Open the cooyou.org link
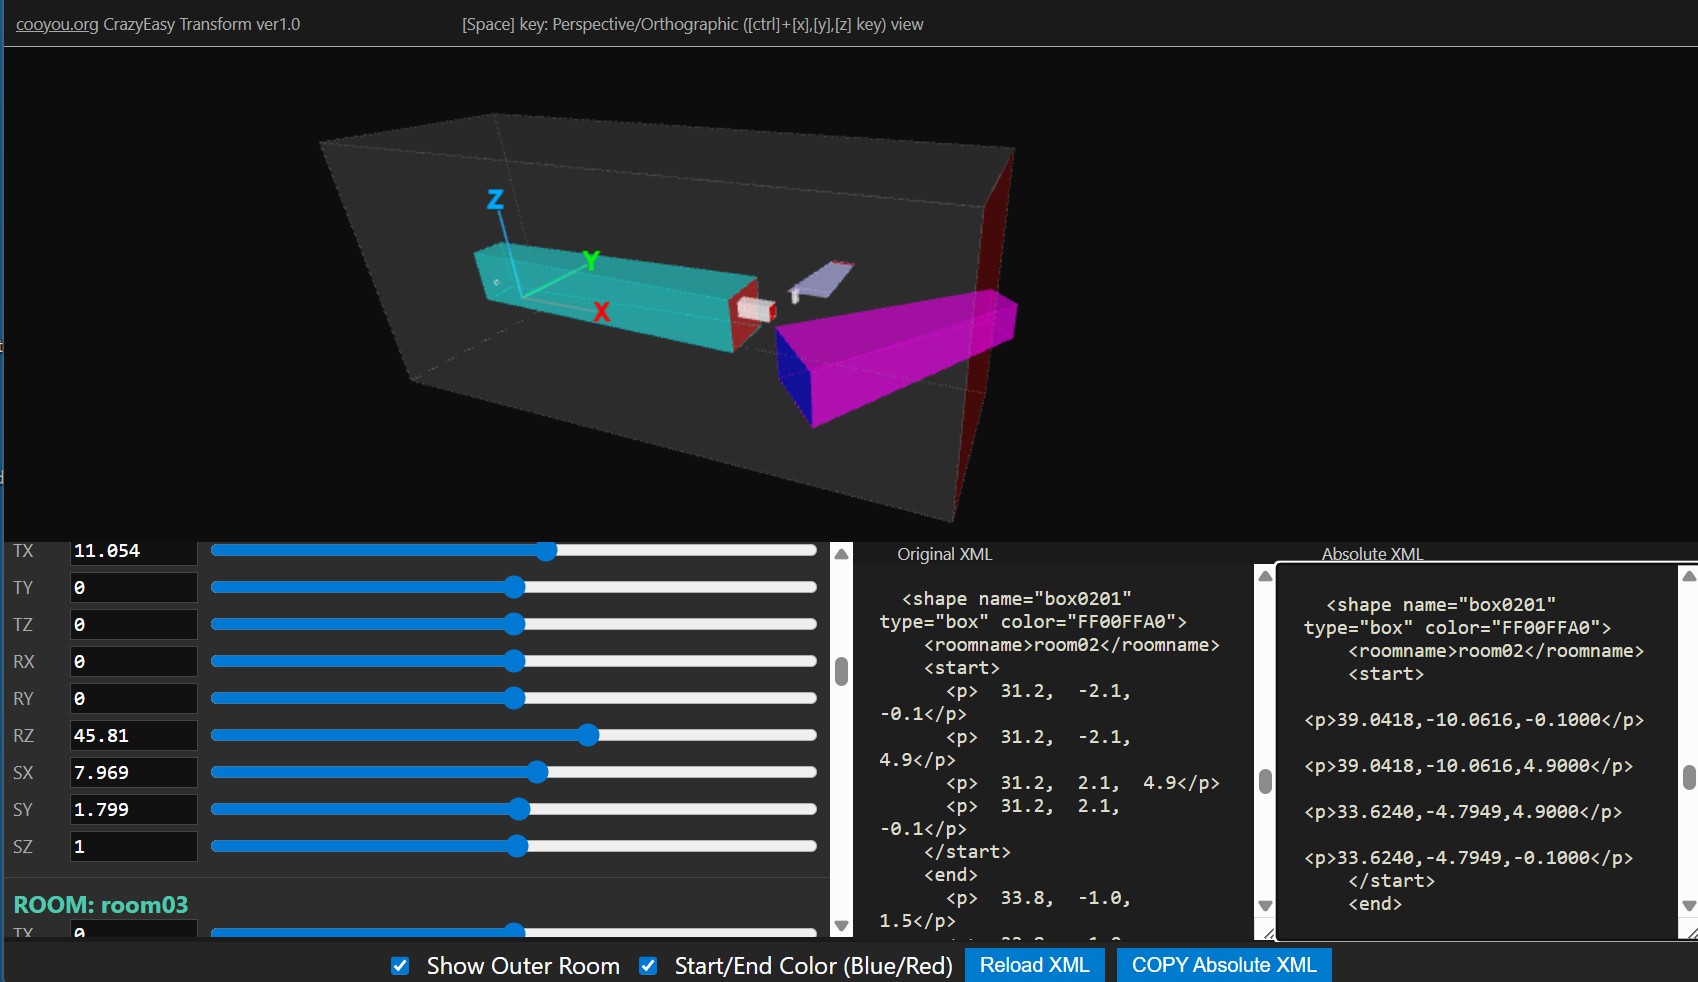This screenshot has height=982, width=1698. pos(56,24)
